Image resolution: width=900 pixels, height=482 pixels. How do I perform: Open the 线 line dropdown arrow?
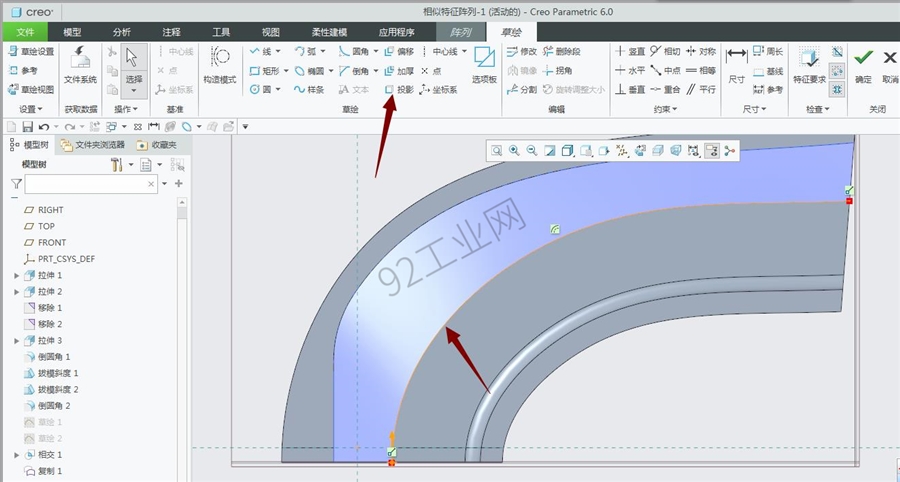pos(277,52)
